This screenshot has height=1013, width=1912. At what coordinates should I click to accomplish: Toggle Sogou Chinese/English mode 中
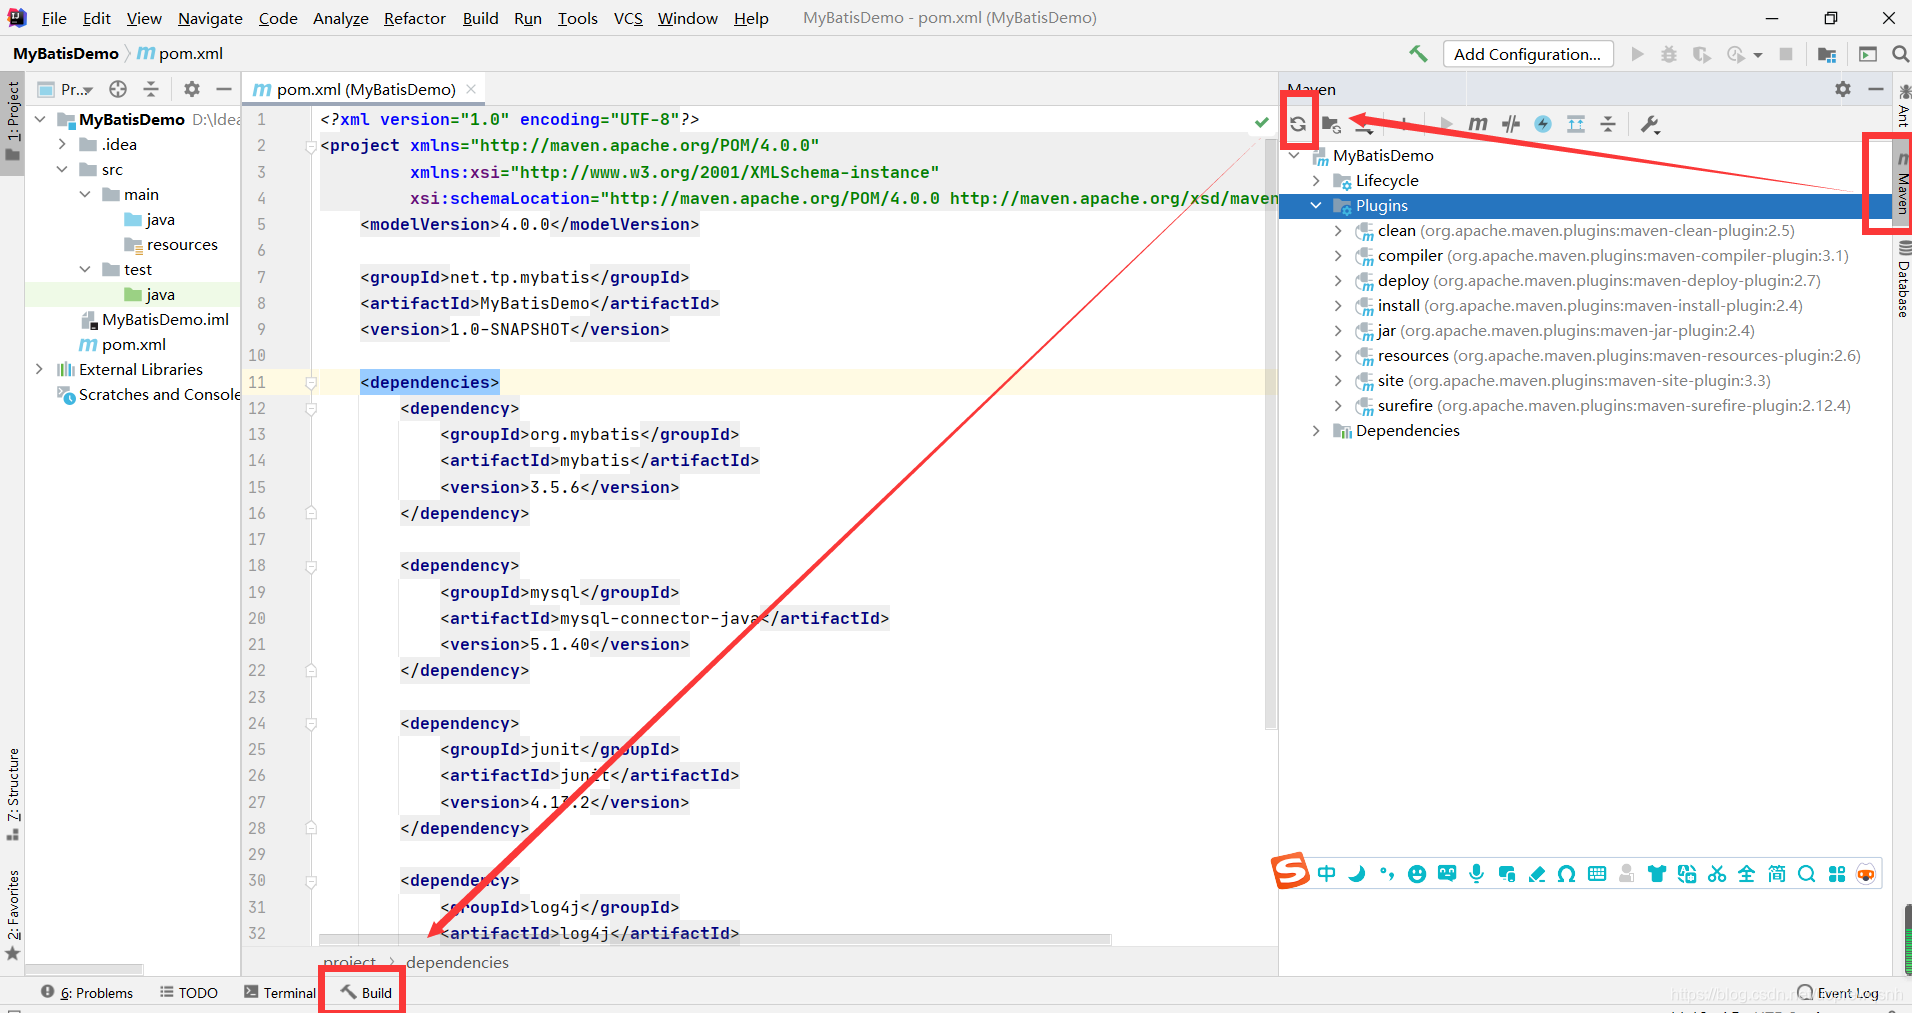point(1327,874)
